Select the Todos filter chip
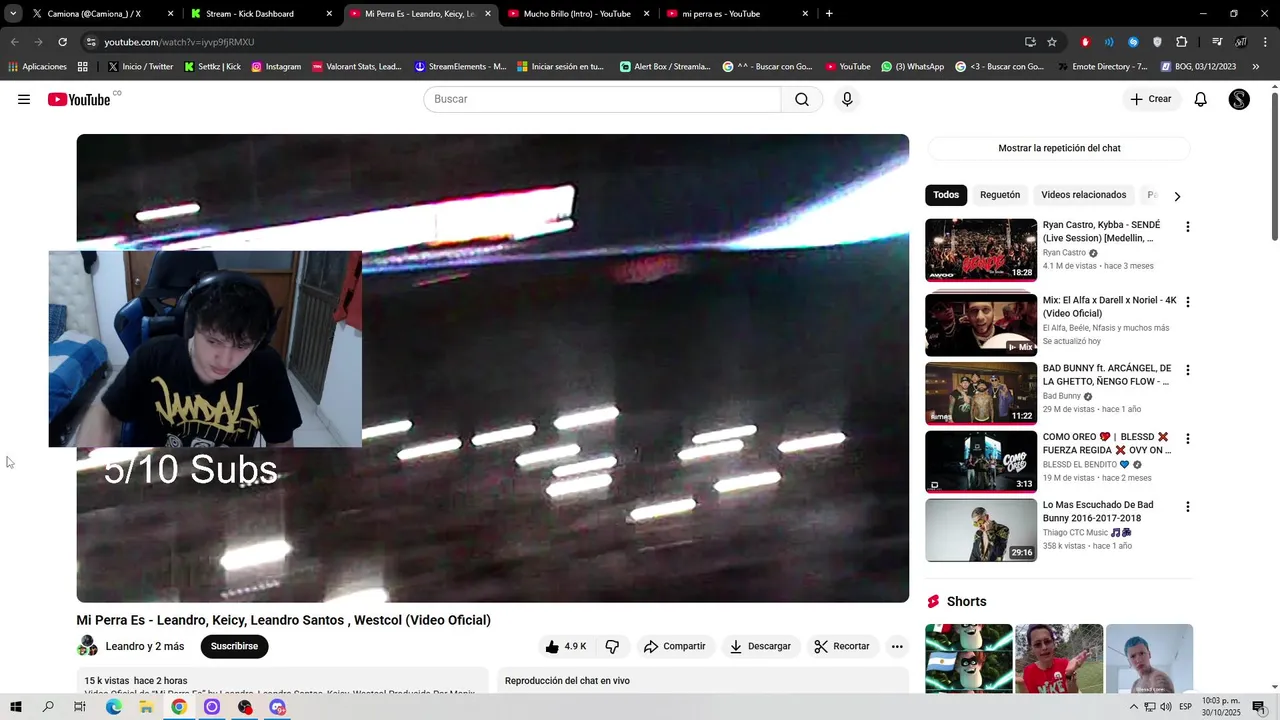This screenshot has height=720, width=1280. pos(946,195)
